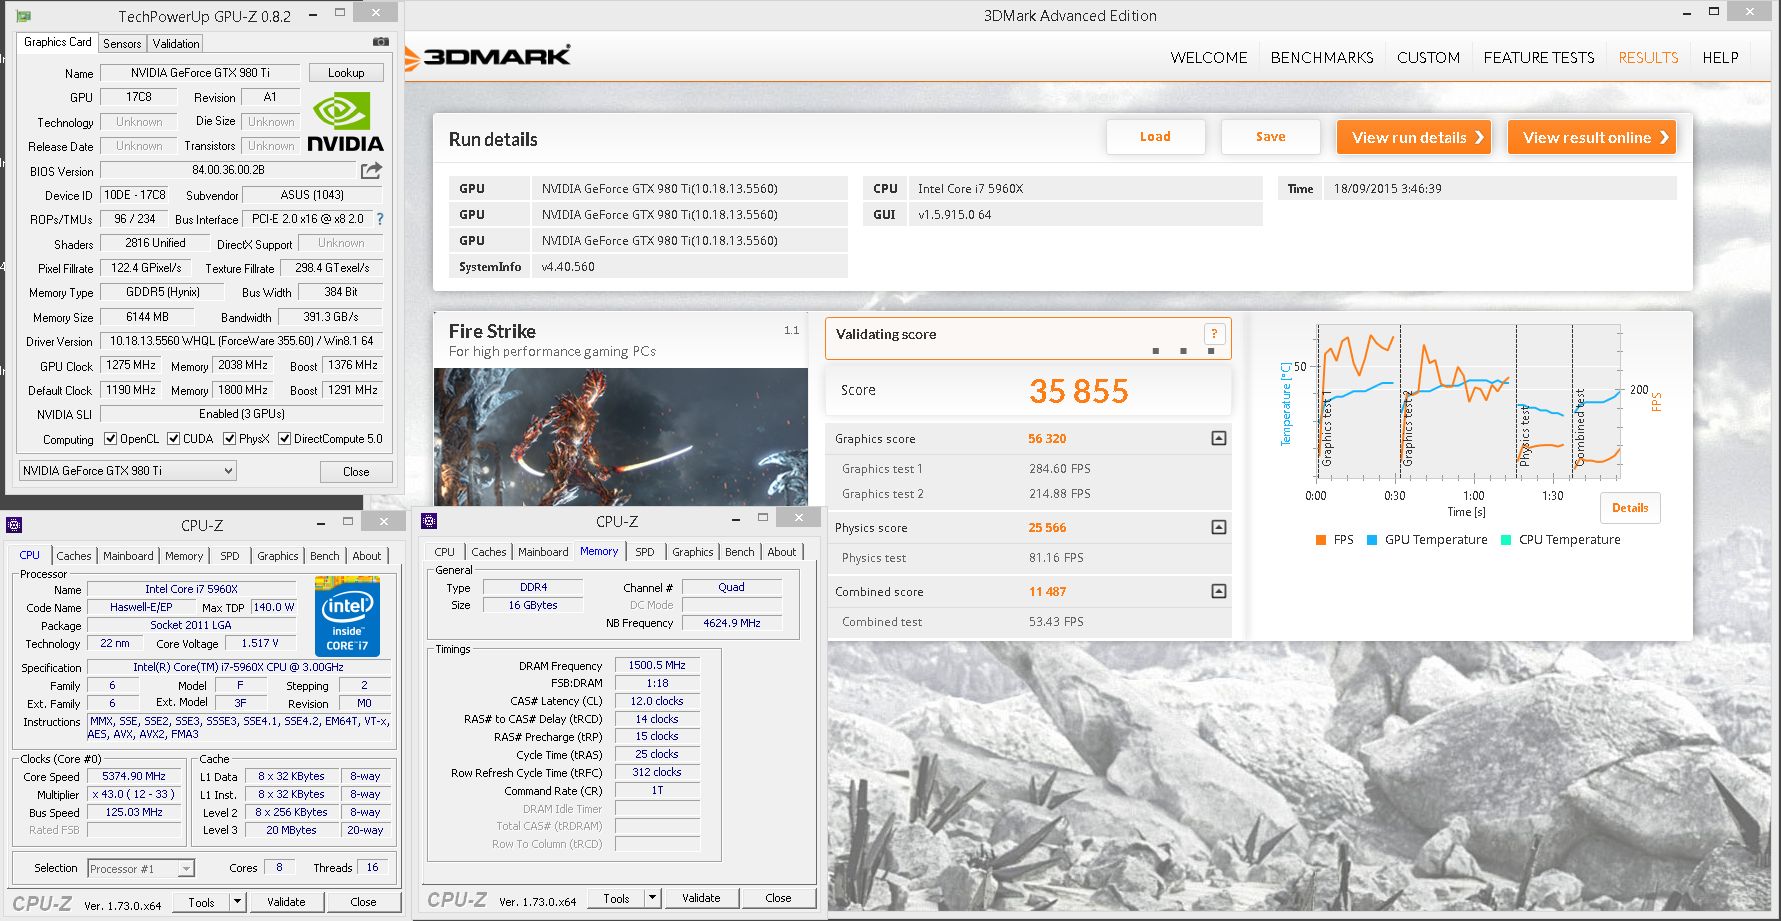Screen dimensions: 1781x921
Task: Click Tools button in CPU-Z Memory window
Action: 617,898
